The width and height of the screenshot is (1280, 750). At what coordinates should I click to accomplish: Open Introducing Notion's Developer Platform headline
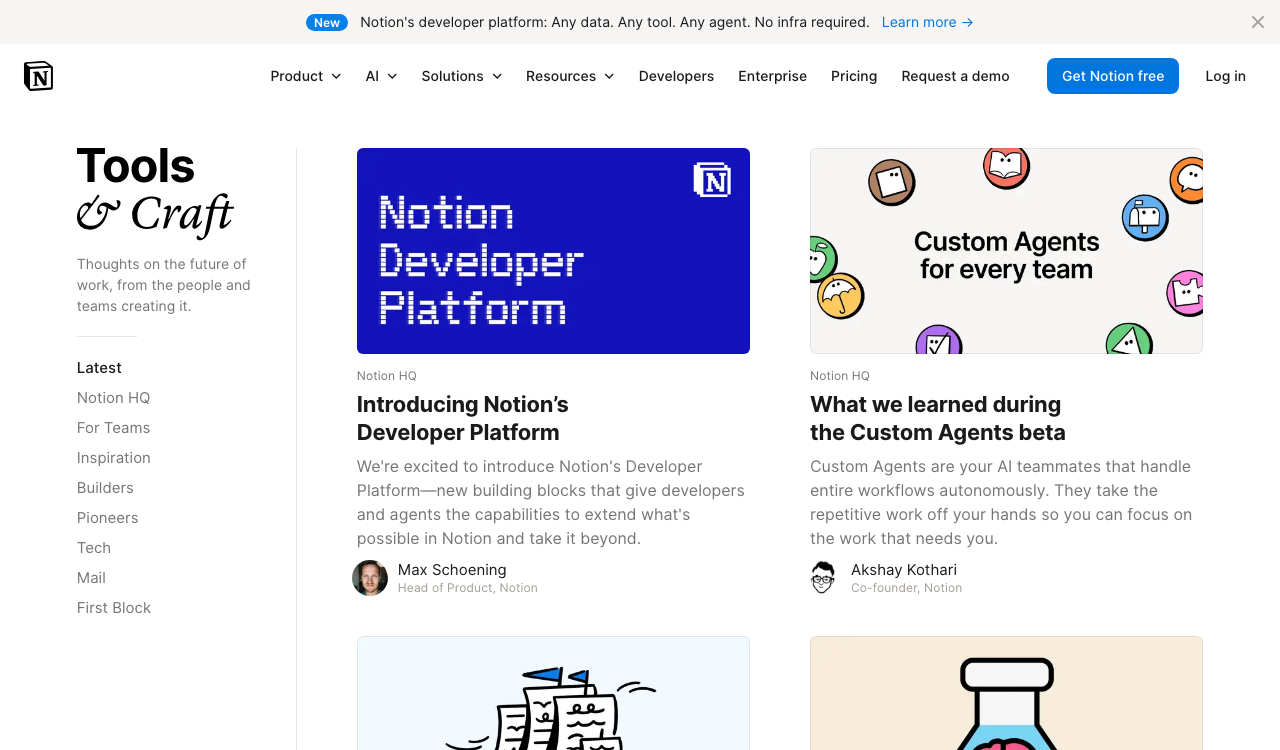pos(462,418)
